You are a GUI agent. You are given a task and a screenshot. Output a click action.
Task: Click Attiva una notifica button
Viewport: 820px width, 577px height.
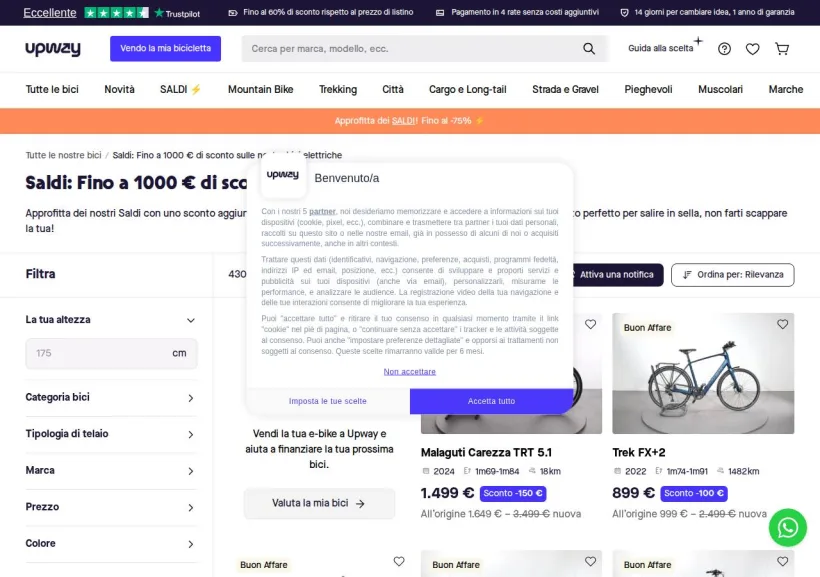pos(616,275)
